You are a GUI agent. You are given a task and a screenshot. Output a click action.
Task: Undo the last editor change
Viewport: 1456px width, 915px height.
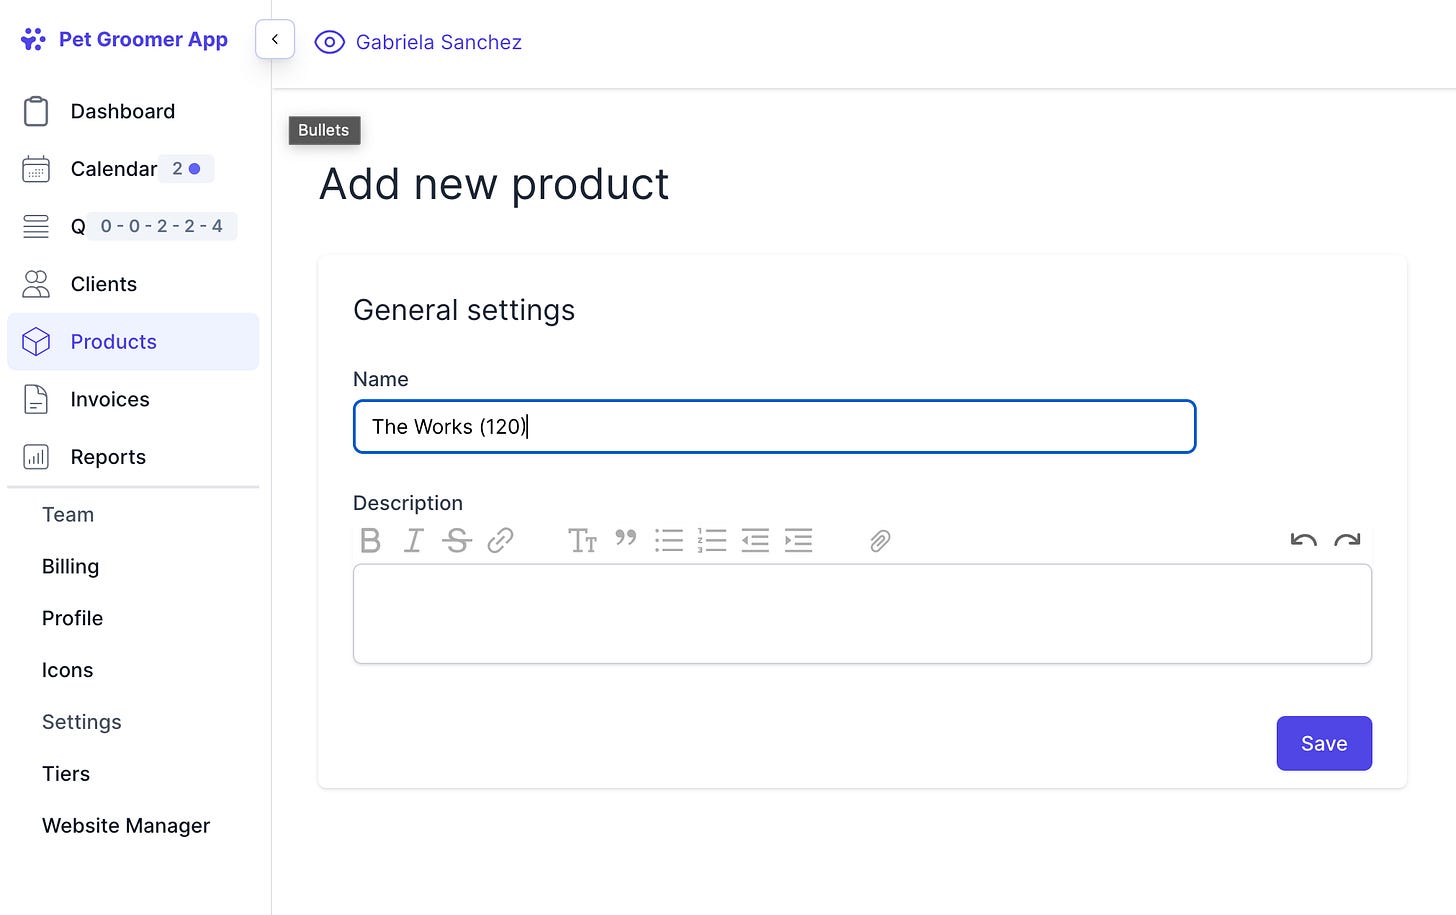coord(1303,541)
